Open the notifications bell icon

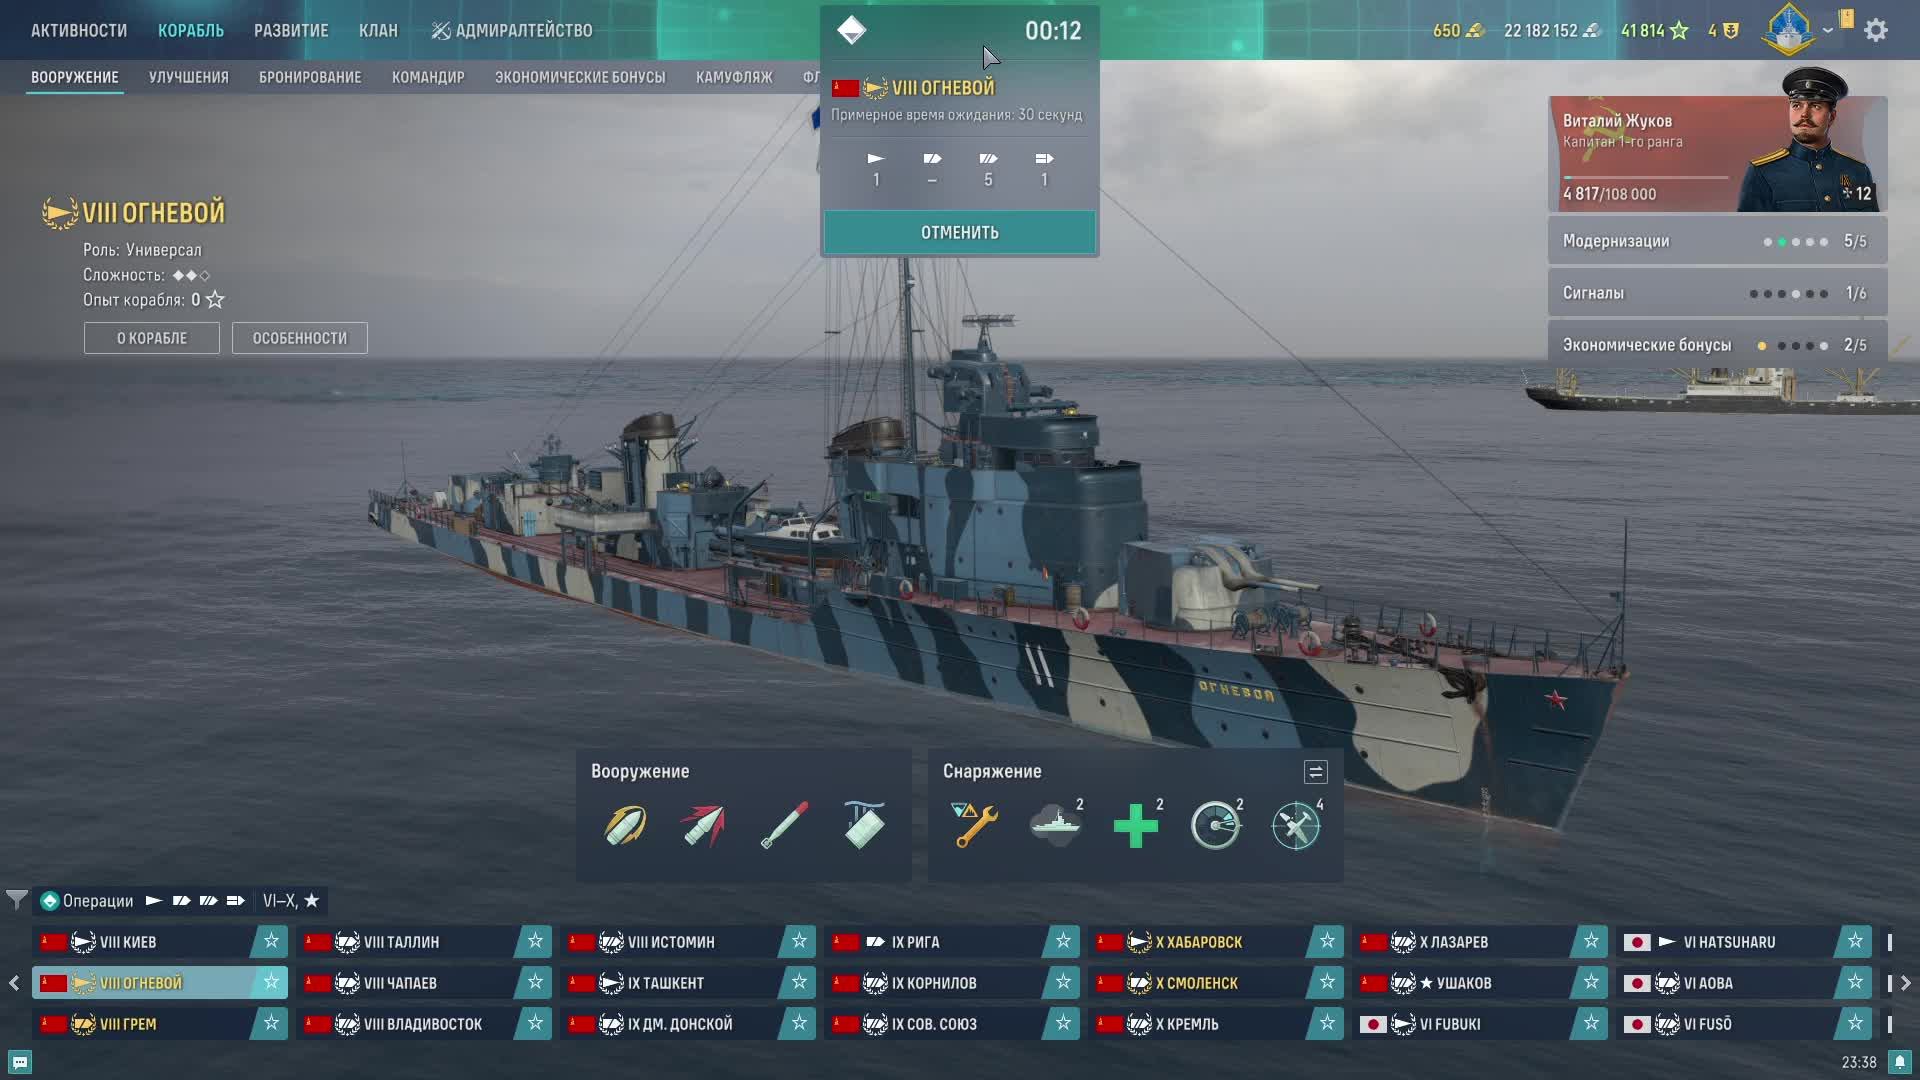tap(1899, 1062)
